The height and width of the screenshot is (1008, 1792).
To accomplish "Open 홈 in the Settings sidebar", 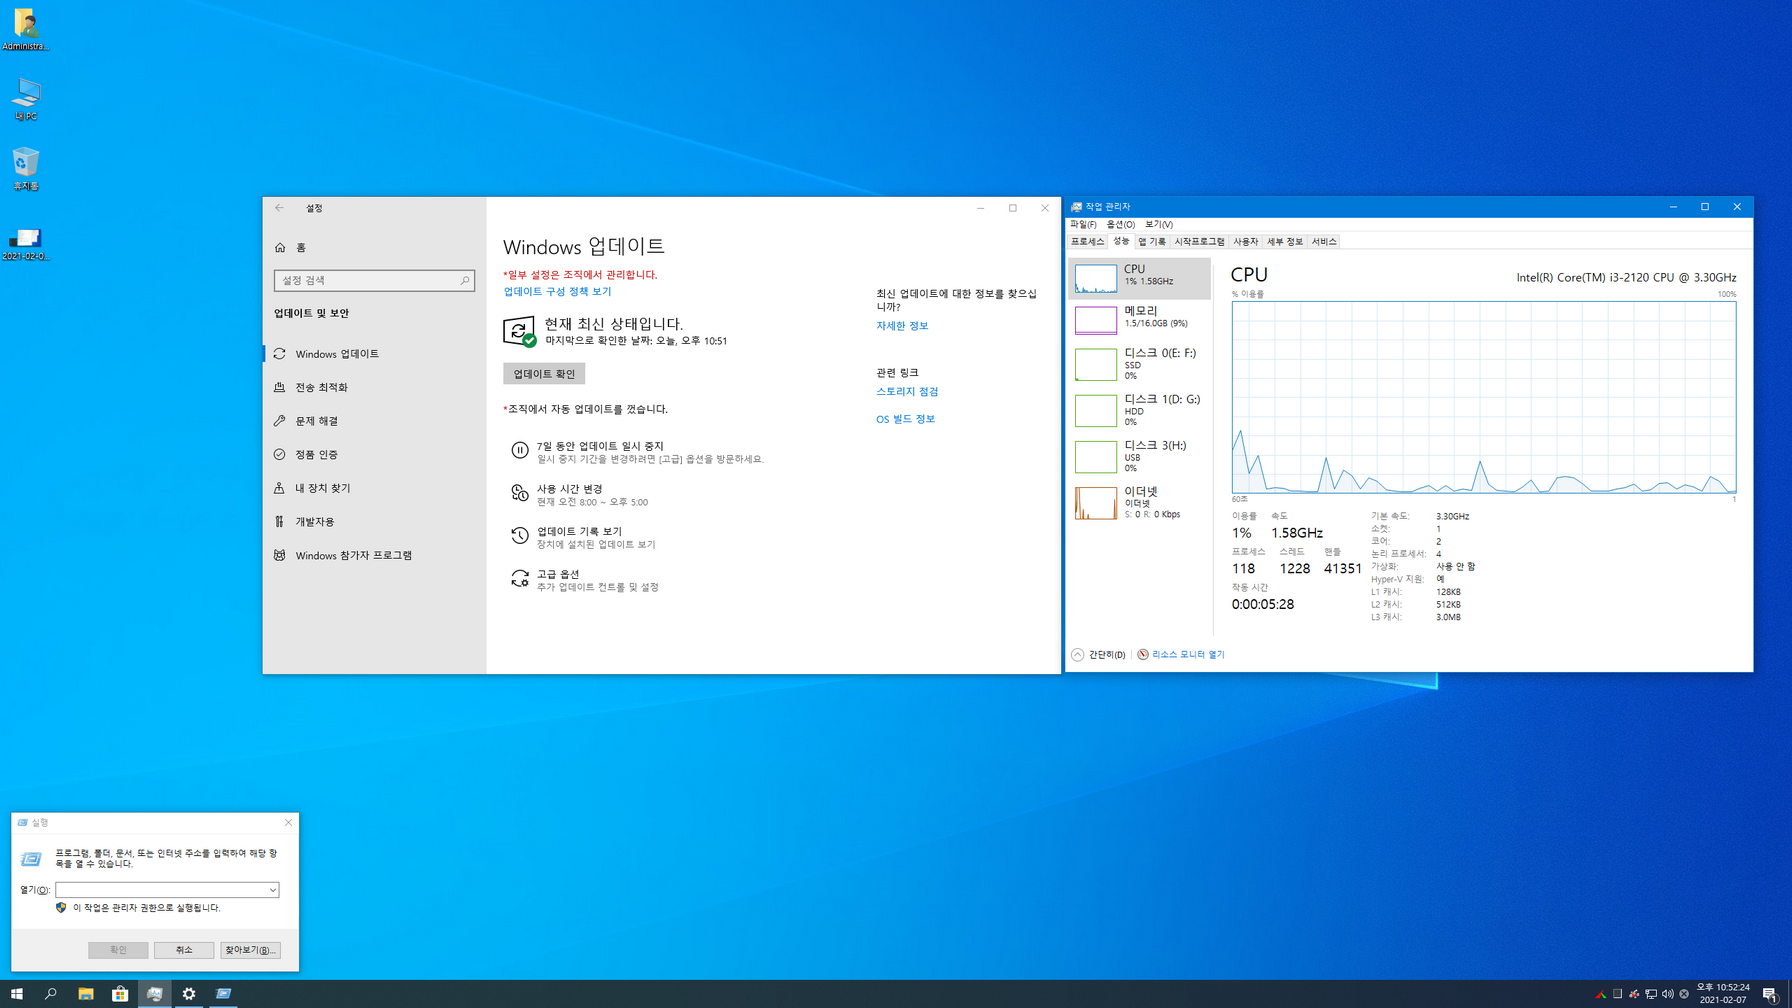I will (x=374, y=247).
